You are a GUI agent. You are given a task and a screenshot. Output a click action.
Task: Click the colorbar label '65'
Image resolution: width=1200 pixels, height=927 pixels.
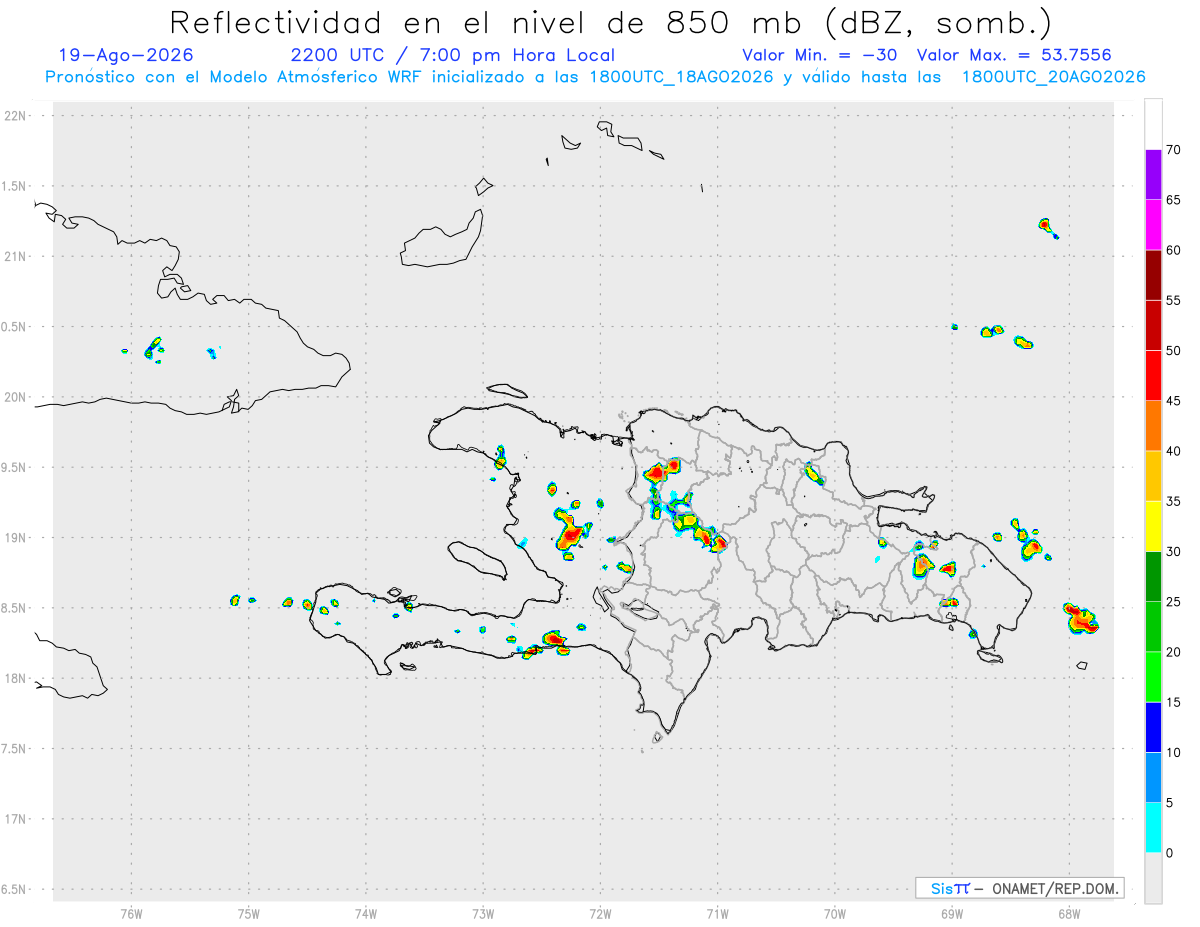[1173, 200]
